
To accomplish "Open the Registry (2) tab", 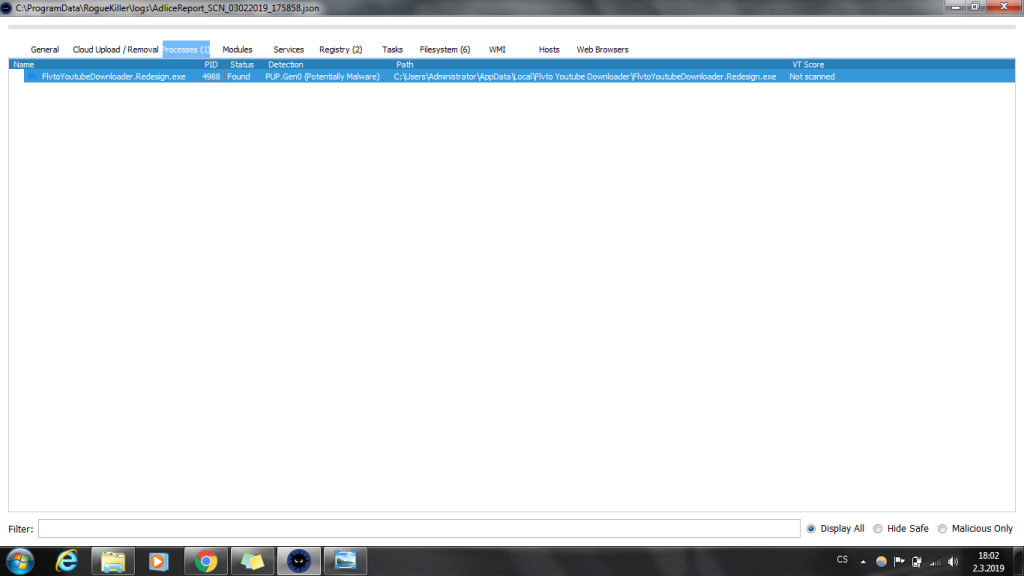I will click(x=340, y=50).
